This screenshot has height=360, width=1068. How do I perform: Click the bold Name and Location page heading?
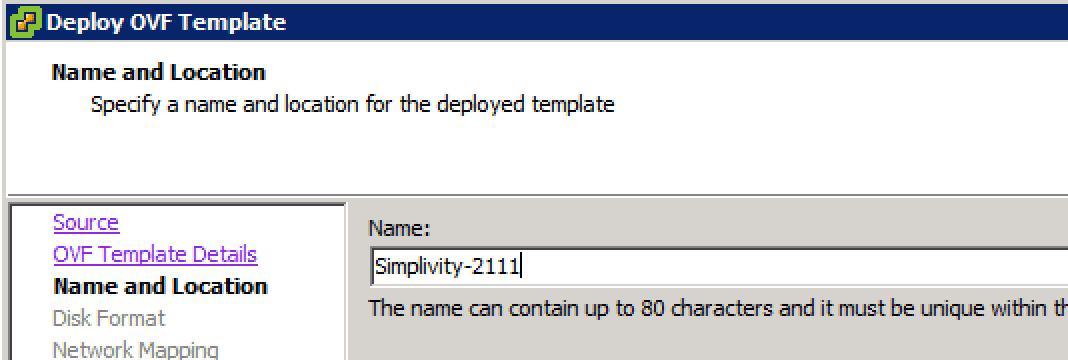coord(158,72)
